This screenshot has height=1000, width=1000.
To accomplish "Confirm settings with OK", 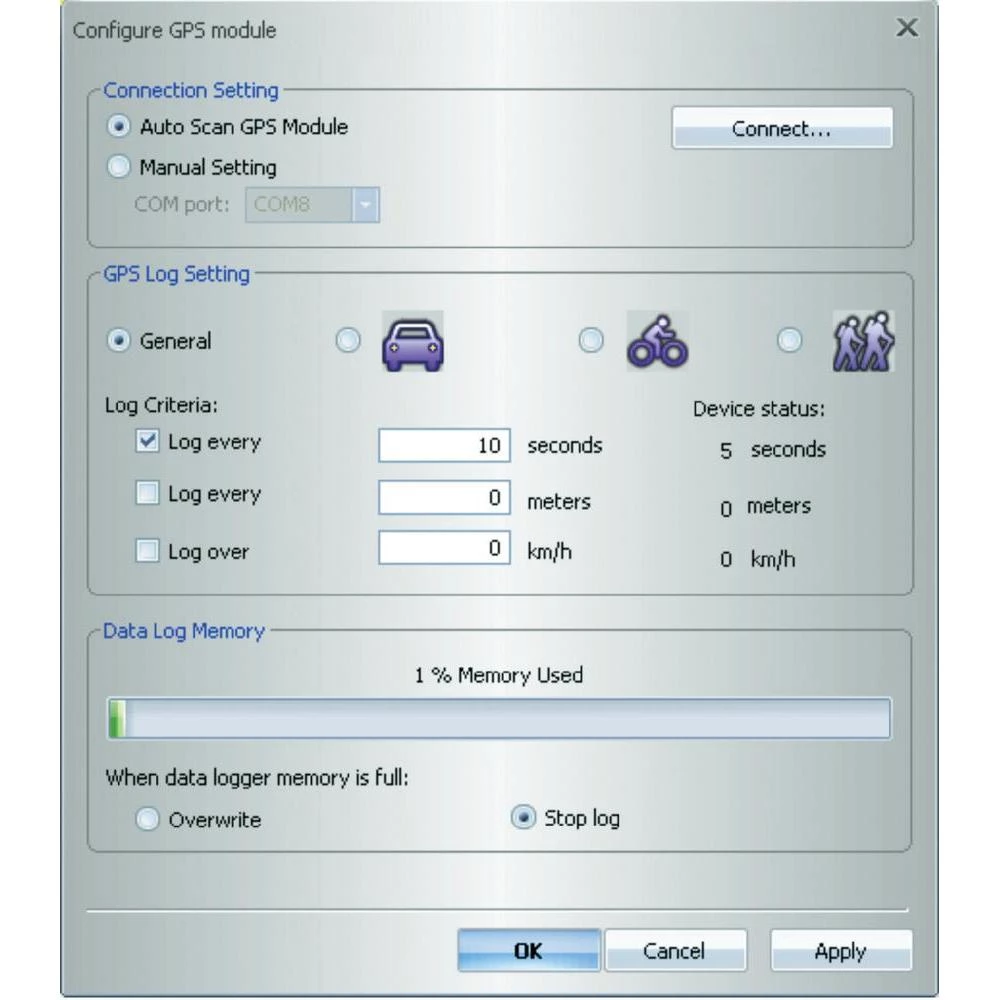I will 530,951.
